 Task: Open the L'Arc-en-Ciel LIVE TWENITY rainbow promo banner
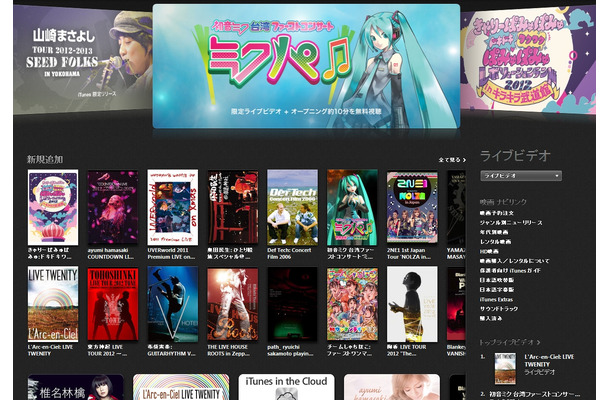[181, 388]
